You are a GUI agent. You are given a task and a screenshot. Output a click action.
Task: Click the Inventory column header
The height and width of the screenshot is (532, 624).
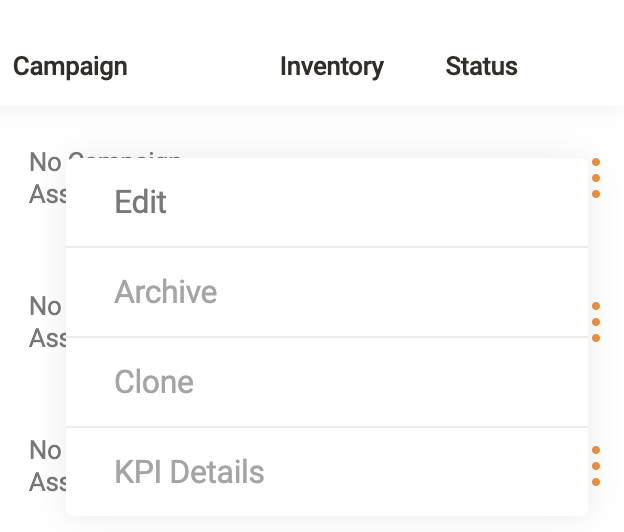point(331,67)
